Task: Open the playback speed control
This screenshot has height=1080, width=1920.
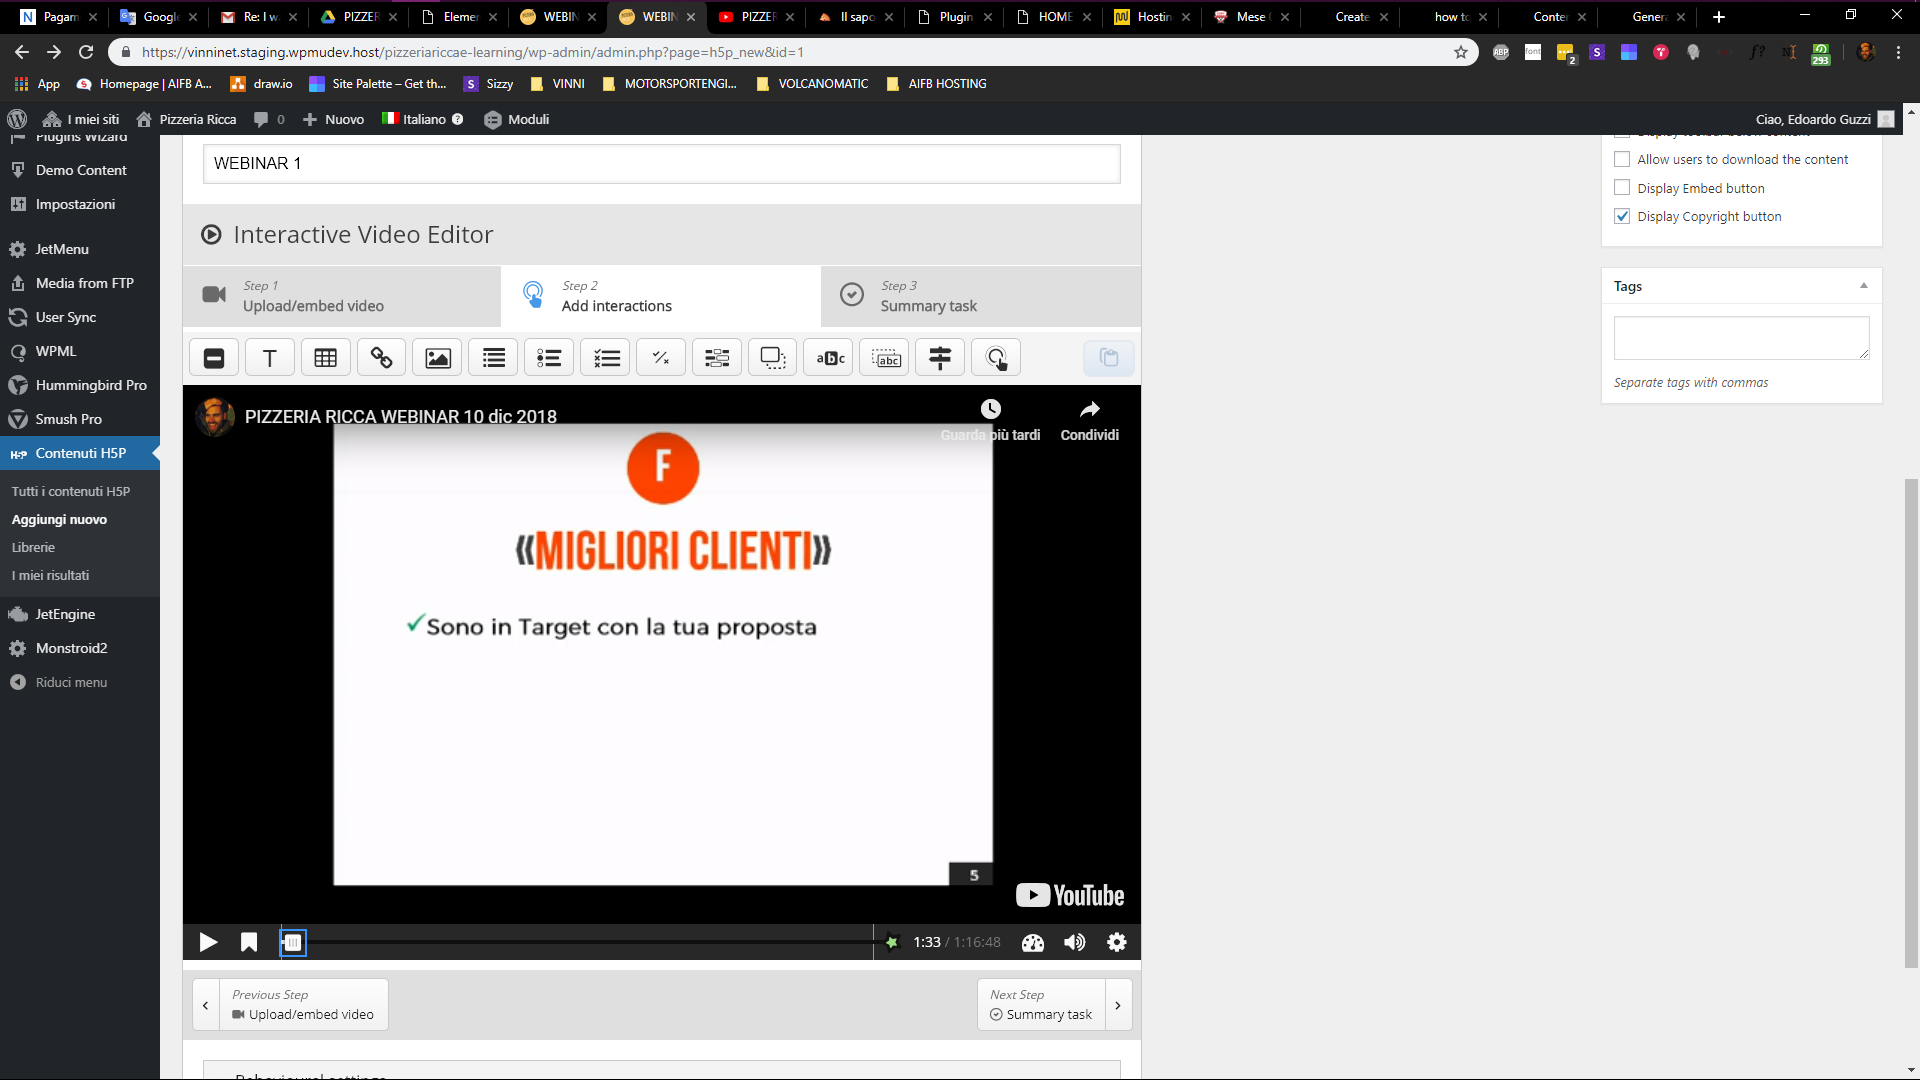Action: (x=1033, y=942)
